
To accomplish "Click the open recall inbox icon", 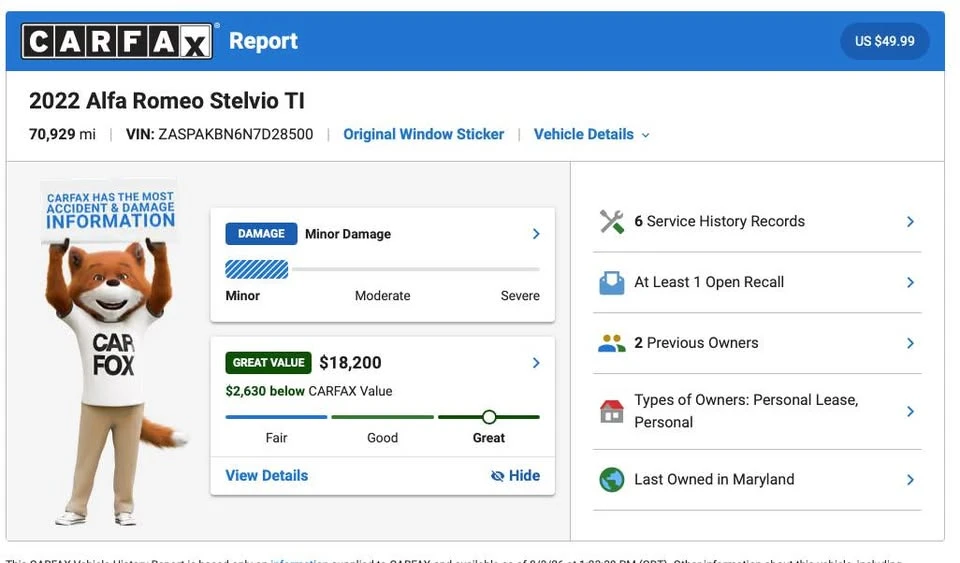I will pos(612,283).
